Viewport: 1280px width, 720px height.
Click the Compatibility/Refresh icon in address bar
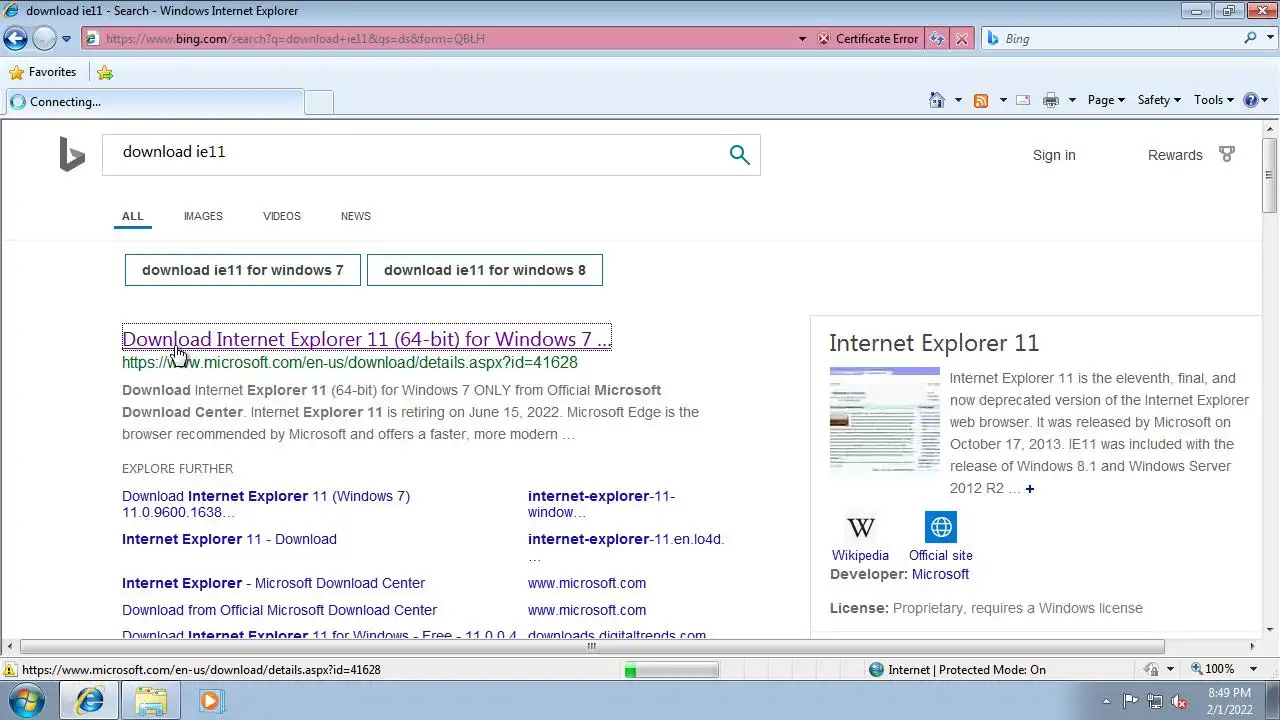pos(937,39)
